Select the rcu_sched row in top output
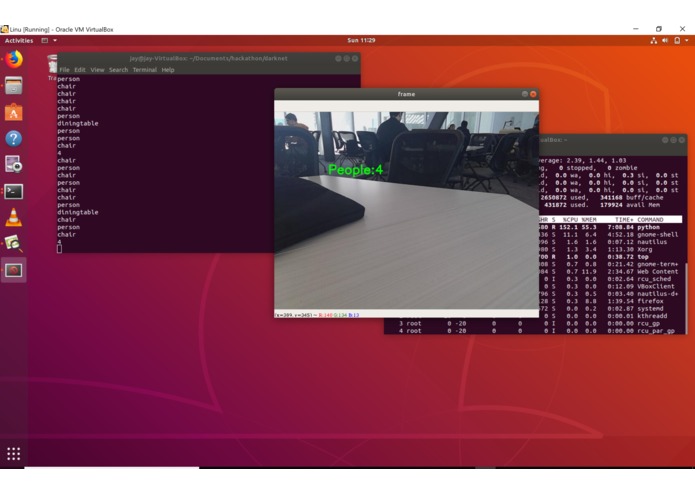 click(x=610, y=279)
